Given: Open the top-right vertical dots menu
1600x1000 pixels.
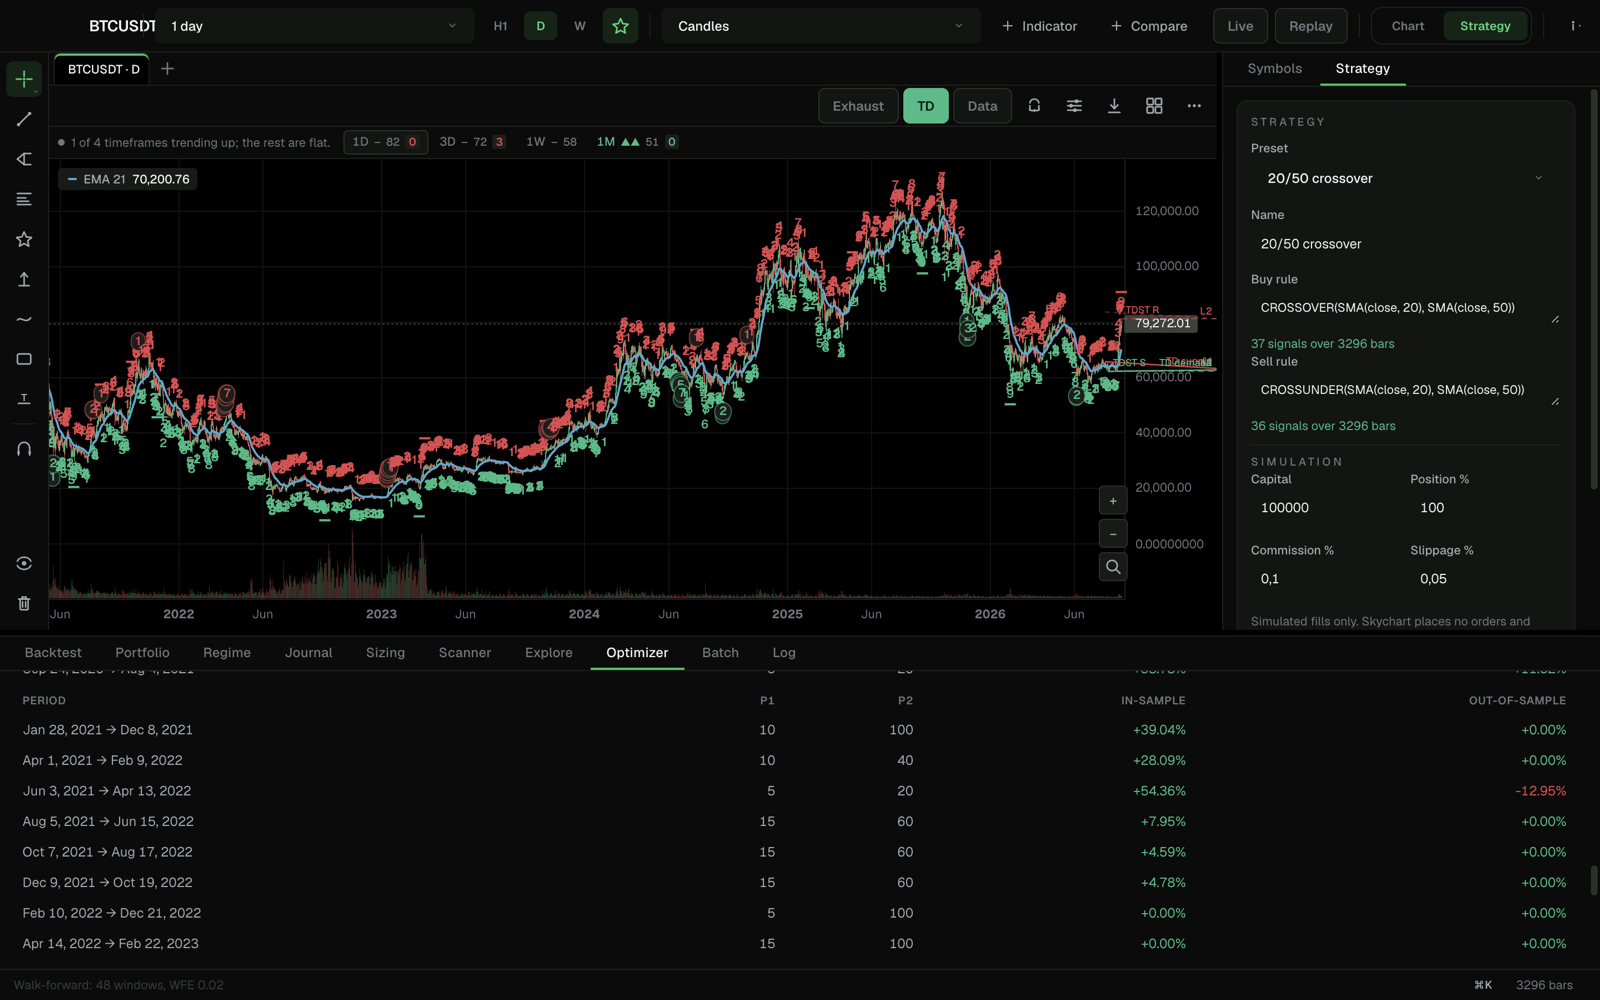Looking at the screenshot, I should pos(1575,26).
